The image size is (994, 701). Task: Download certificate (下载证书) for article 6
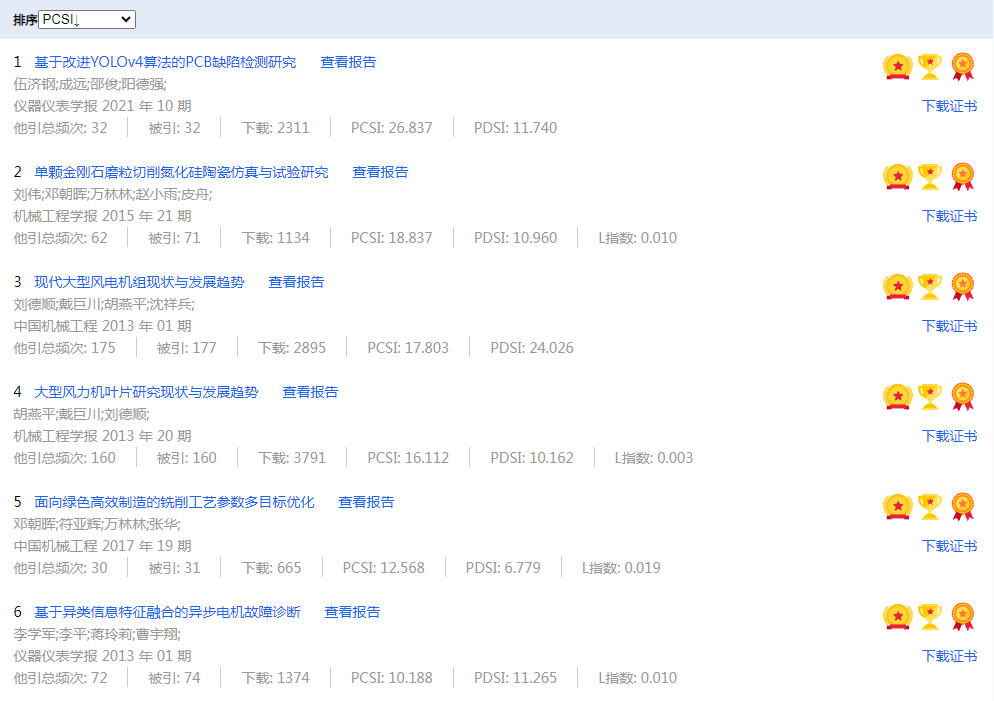coord(949,656)
